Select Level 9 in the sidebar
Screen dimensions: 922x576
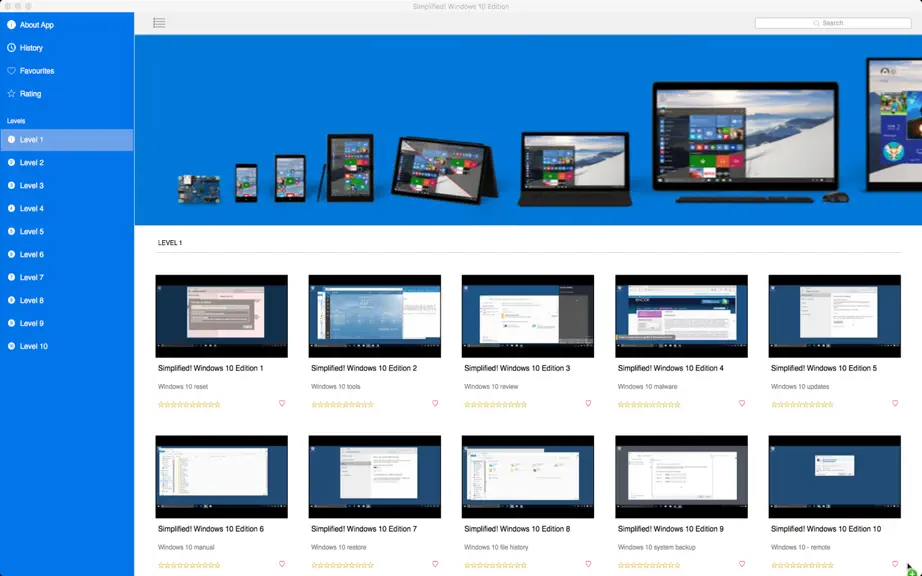[x=66, y=323]
